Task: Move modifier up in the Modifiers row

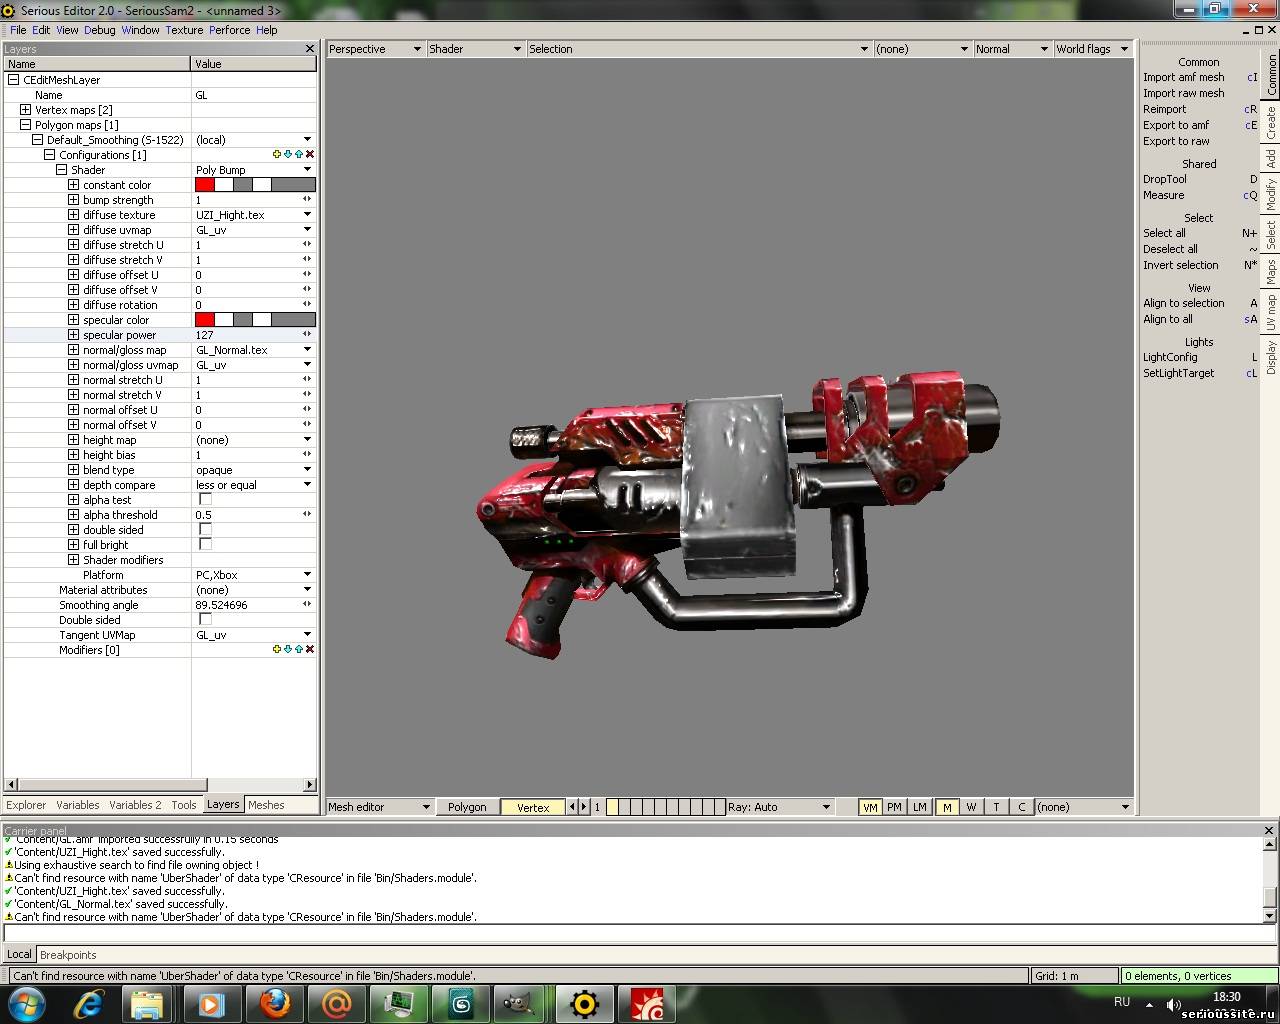Action: point(299,649)
